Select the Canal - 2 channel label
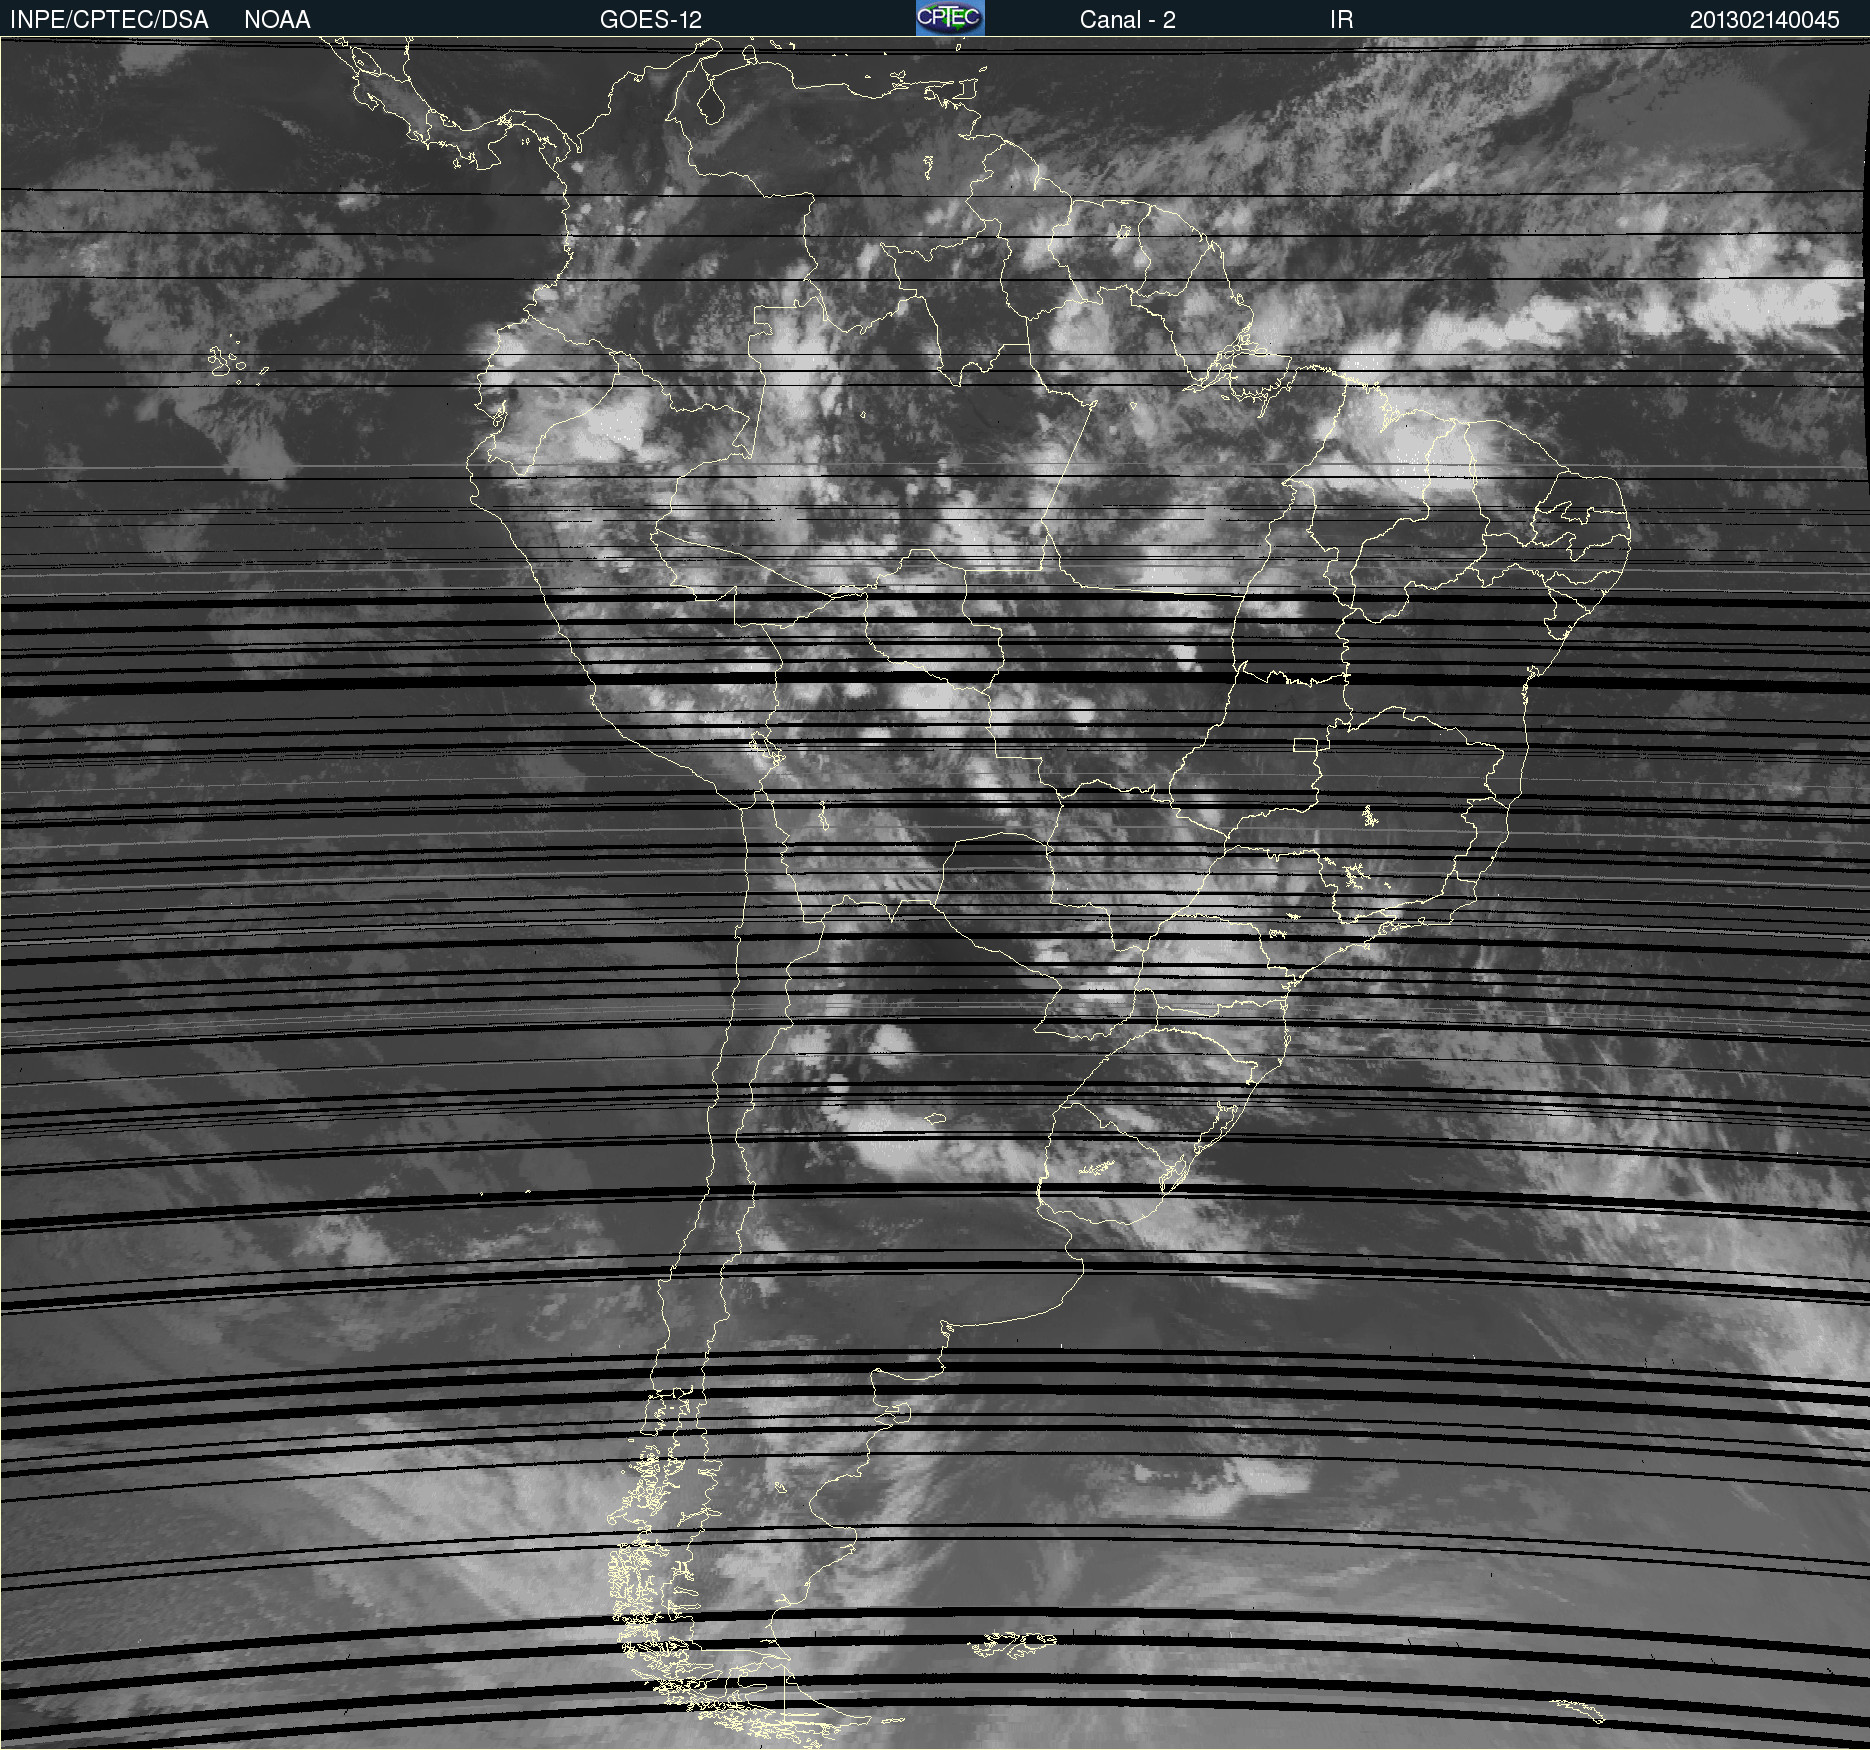 (1127, 20)
